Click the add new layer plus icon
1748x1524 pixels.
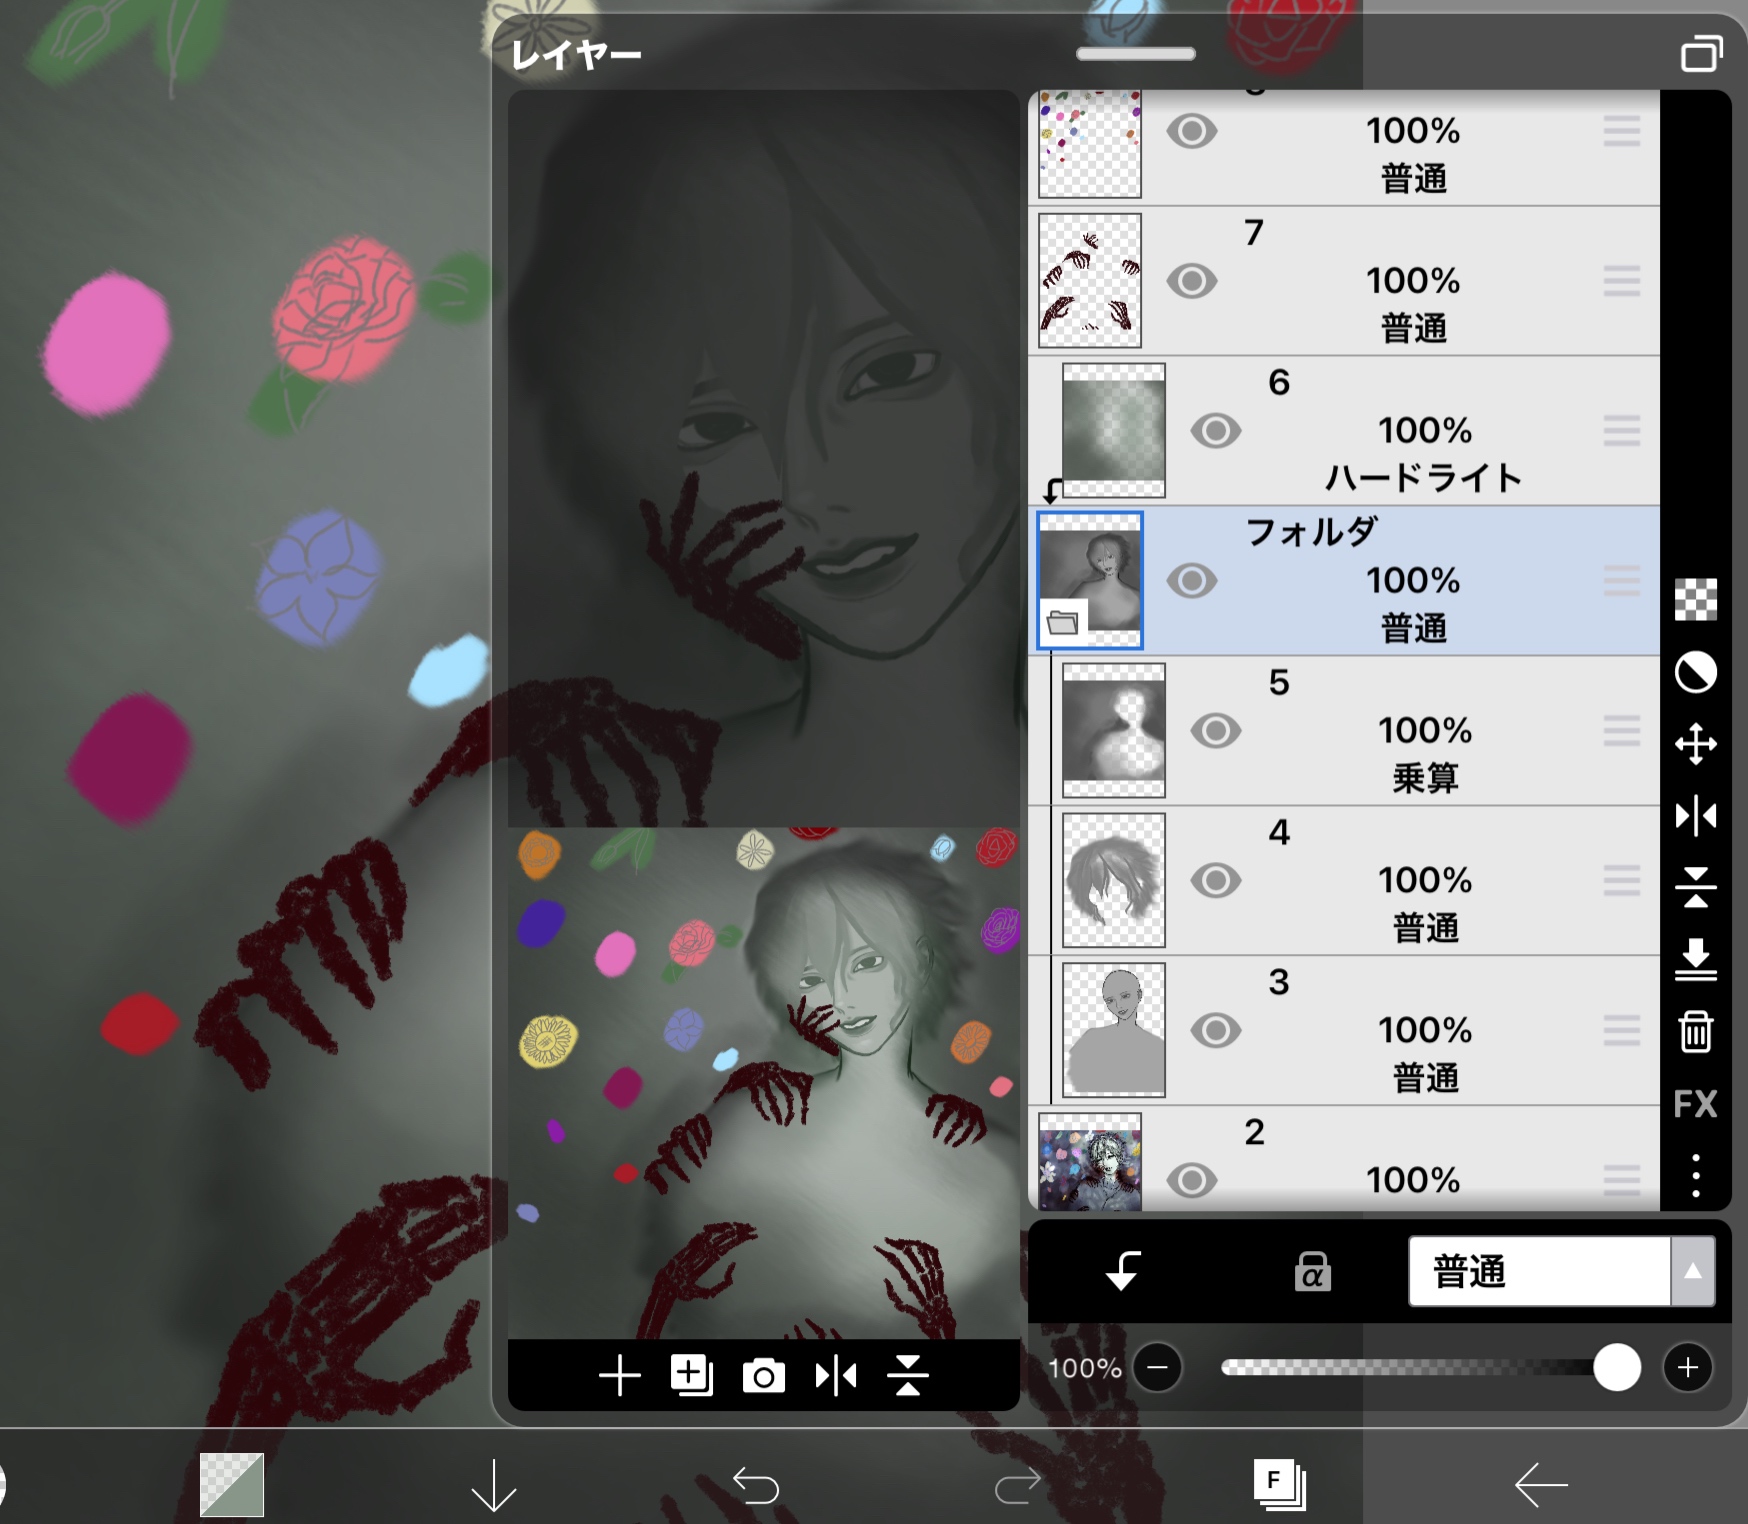tap(619, 1376)
